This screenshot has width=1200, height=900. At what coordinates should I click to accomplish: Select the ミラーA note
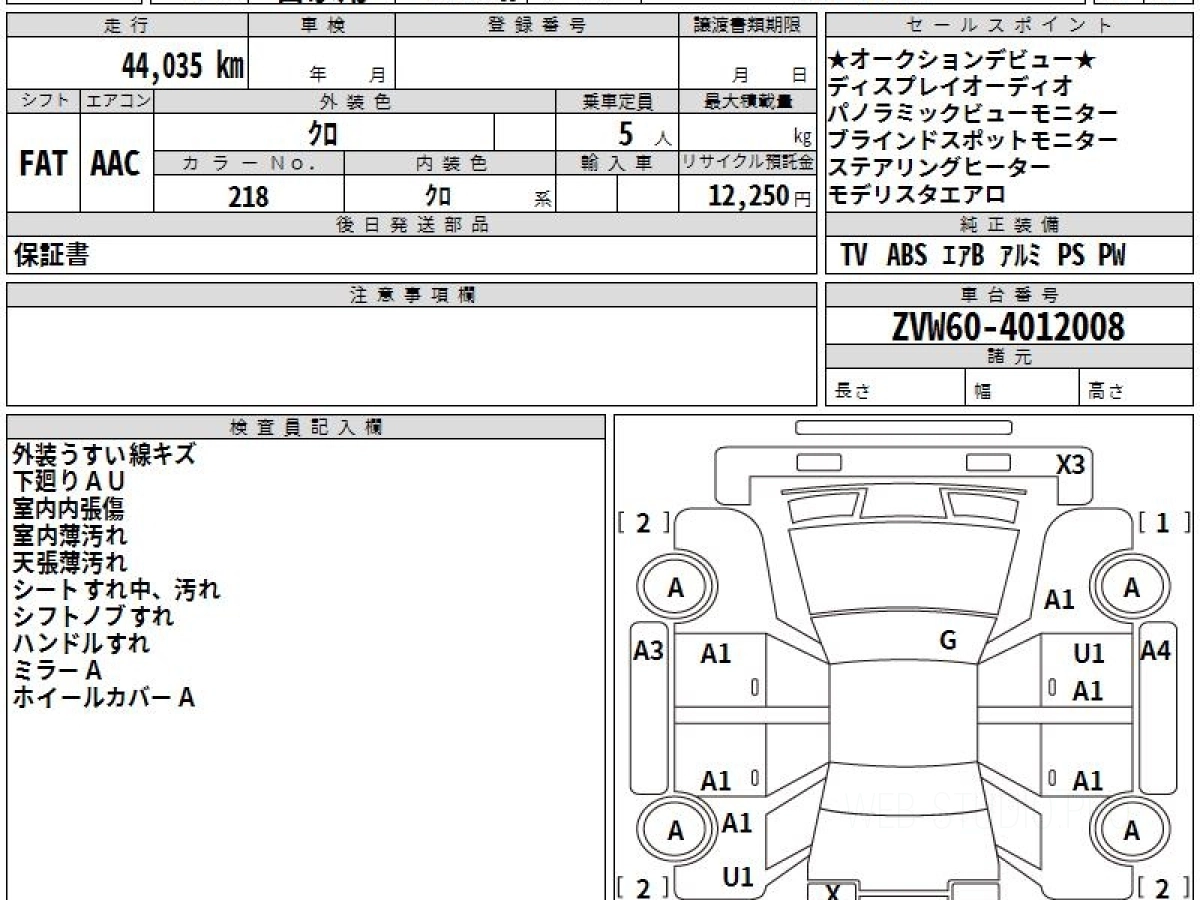57,671
